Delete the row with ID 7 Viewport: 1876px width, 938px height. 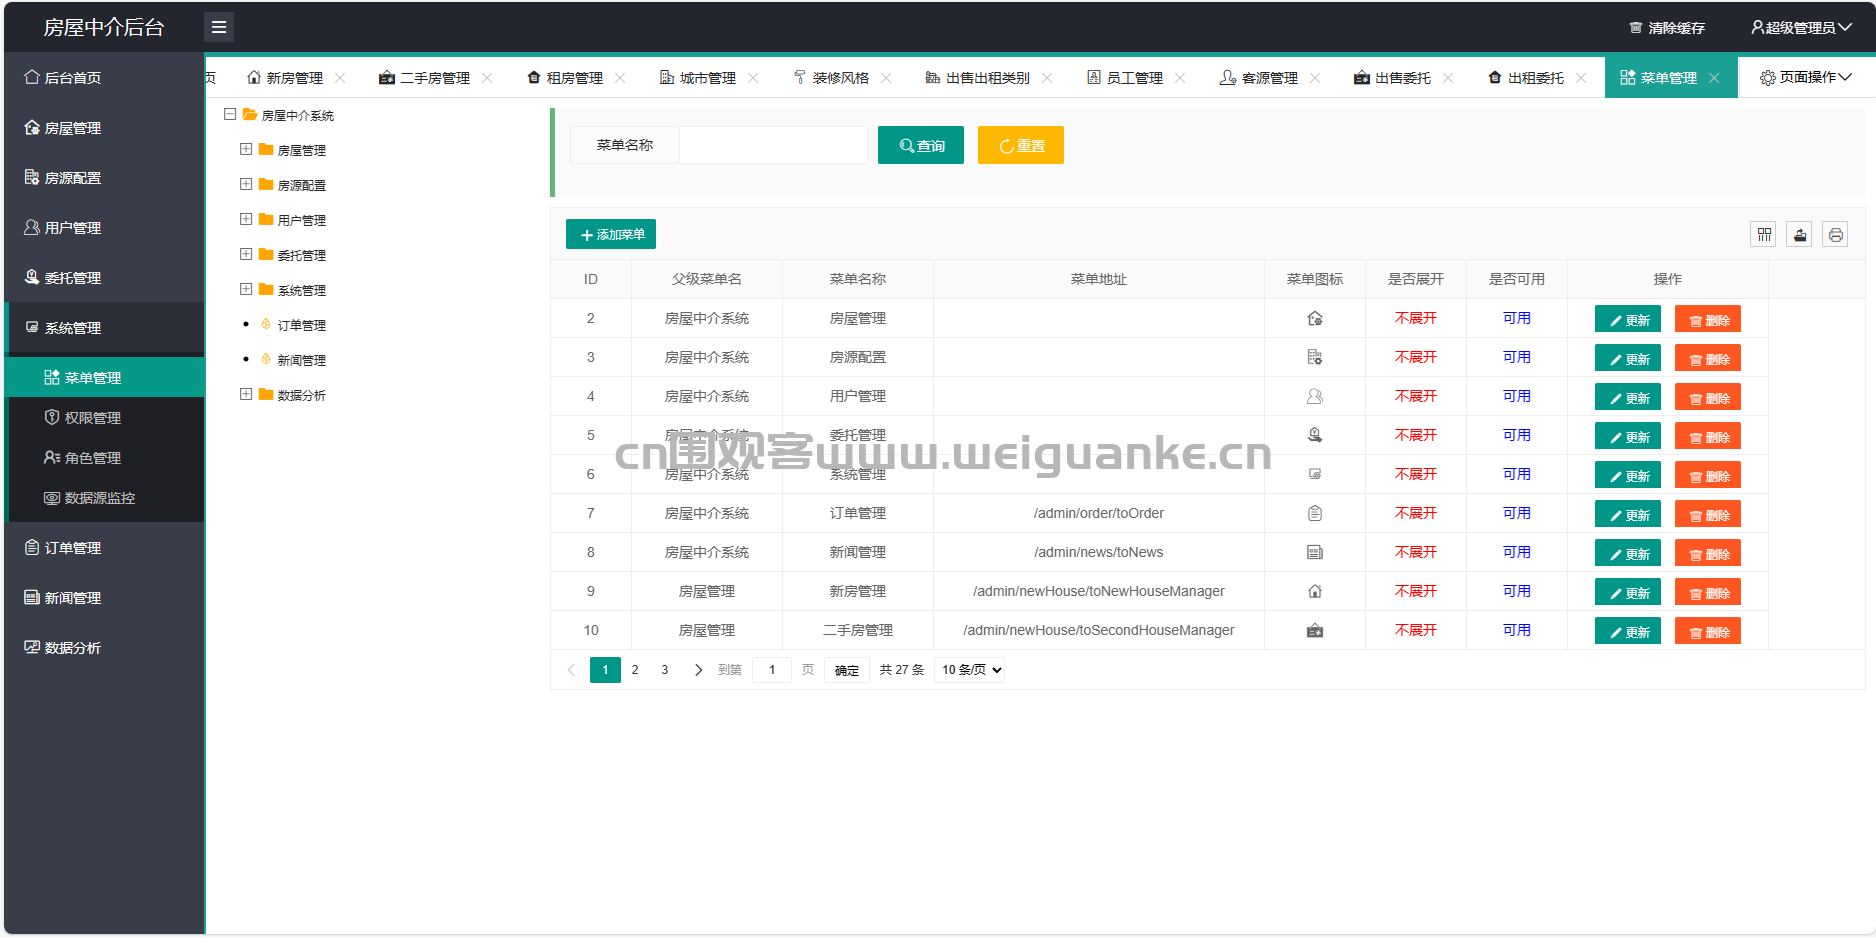pos(1707,514)
